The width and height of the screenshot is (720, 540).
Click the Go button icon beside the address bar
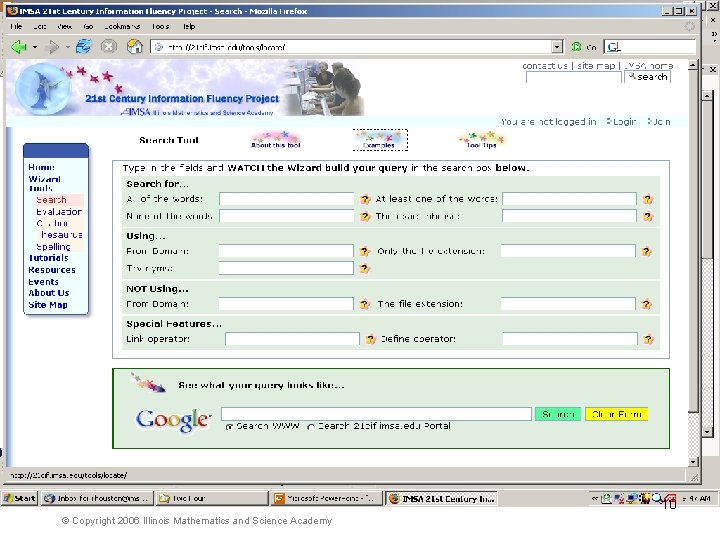point(576,47)
